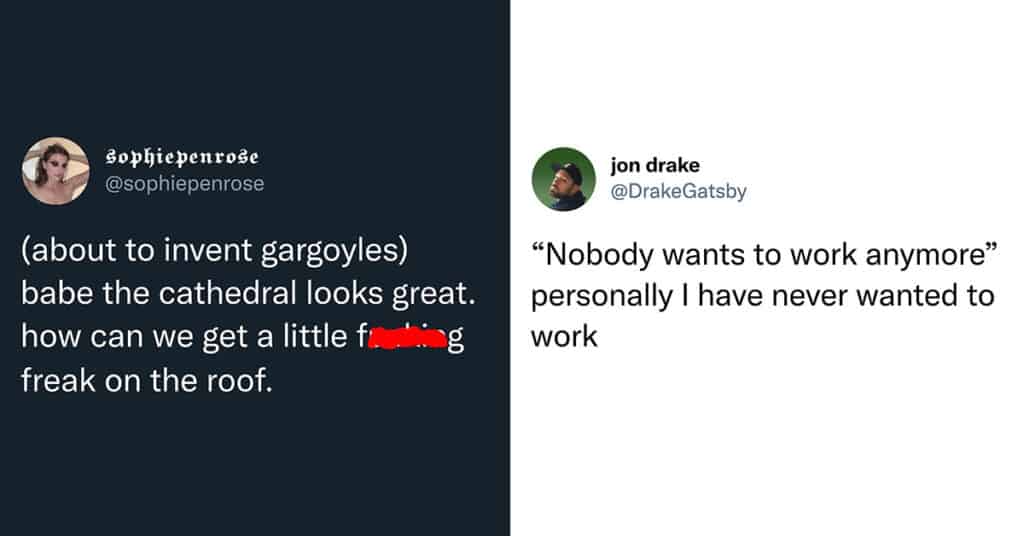Visit the @DrakeGatsby handle link
1024x536 pixels.
(678, 191)
